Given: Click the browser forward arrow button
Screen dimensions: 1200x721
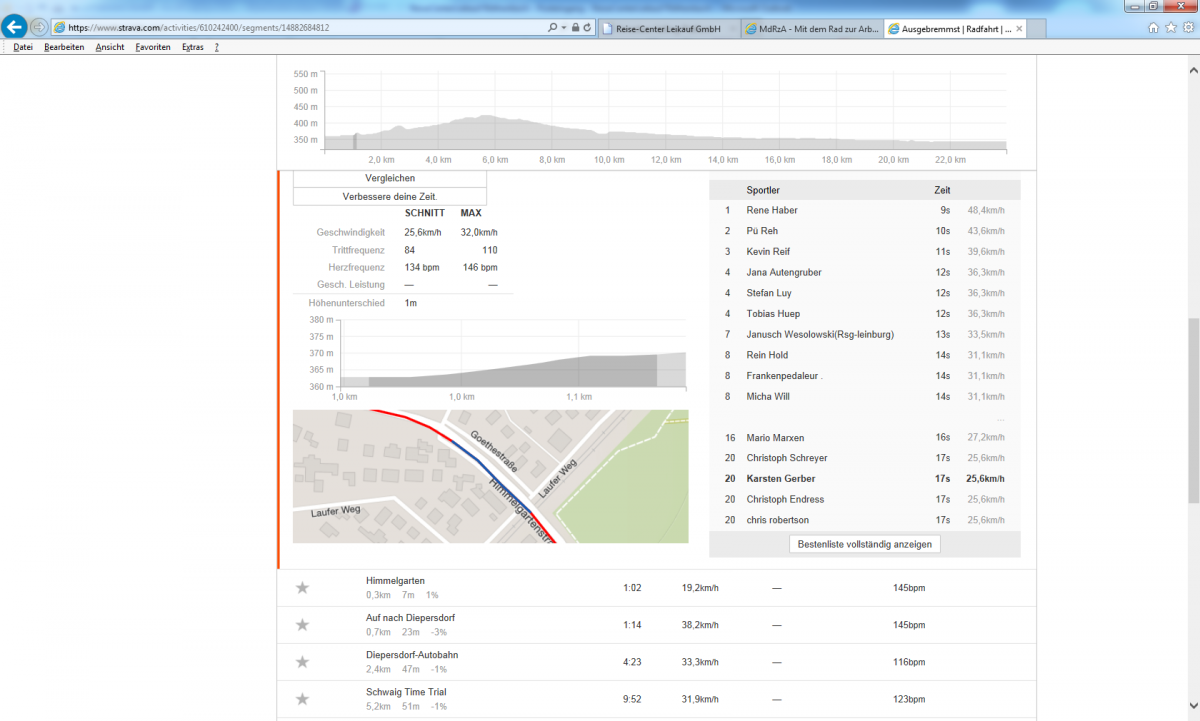Looking at the screenshot, I should click(x=39, y=27).
